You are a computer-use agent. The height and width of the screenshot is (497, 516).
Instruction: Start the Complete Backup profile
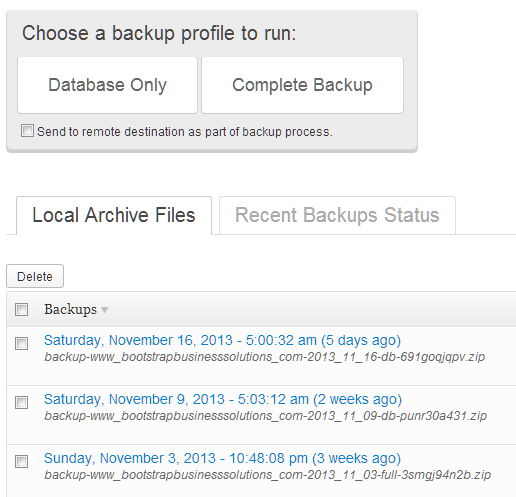click(x=302, y=85)
